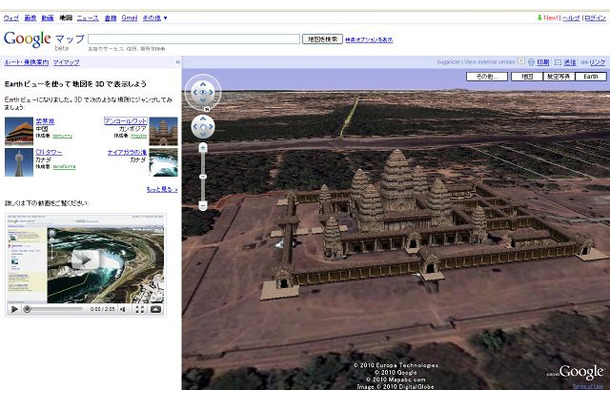Switch to 地図 map view
610x400 pixels.
tap(527, 76)
